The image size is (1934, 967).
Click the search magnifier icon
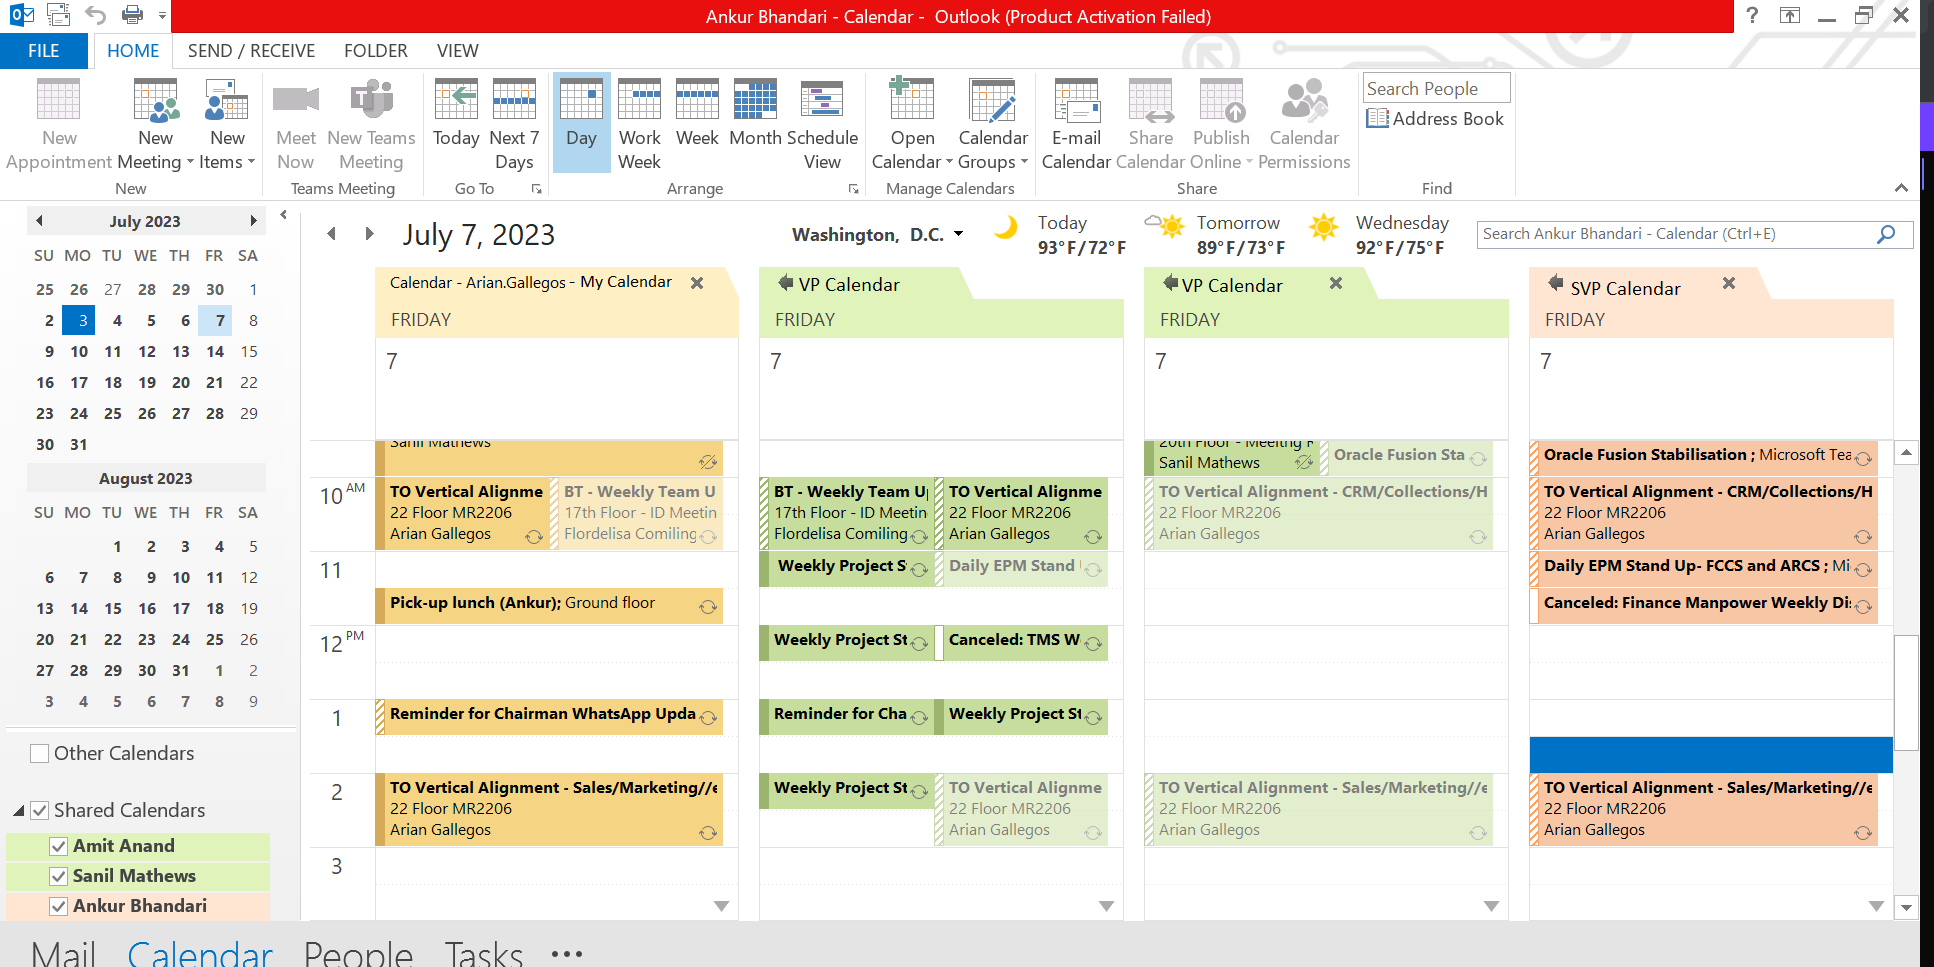tap(1886, 234)
